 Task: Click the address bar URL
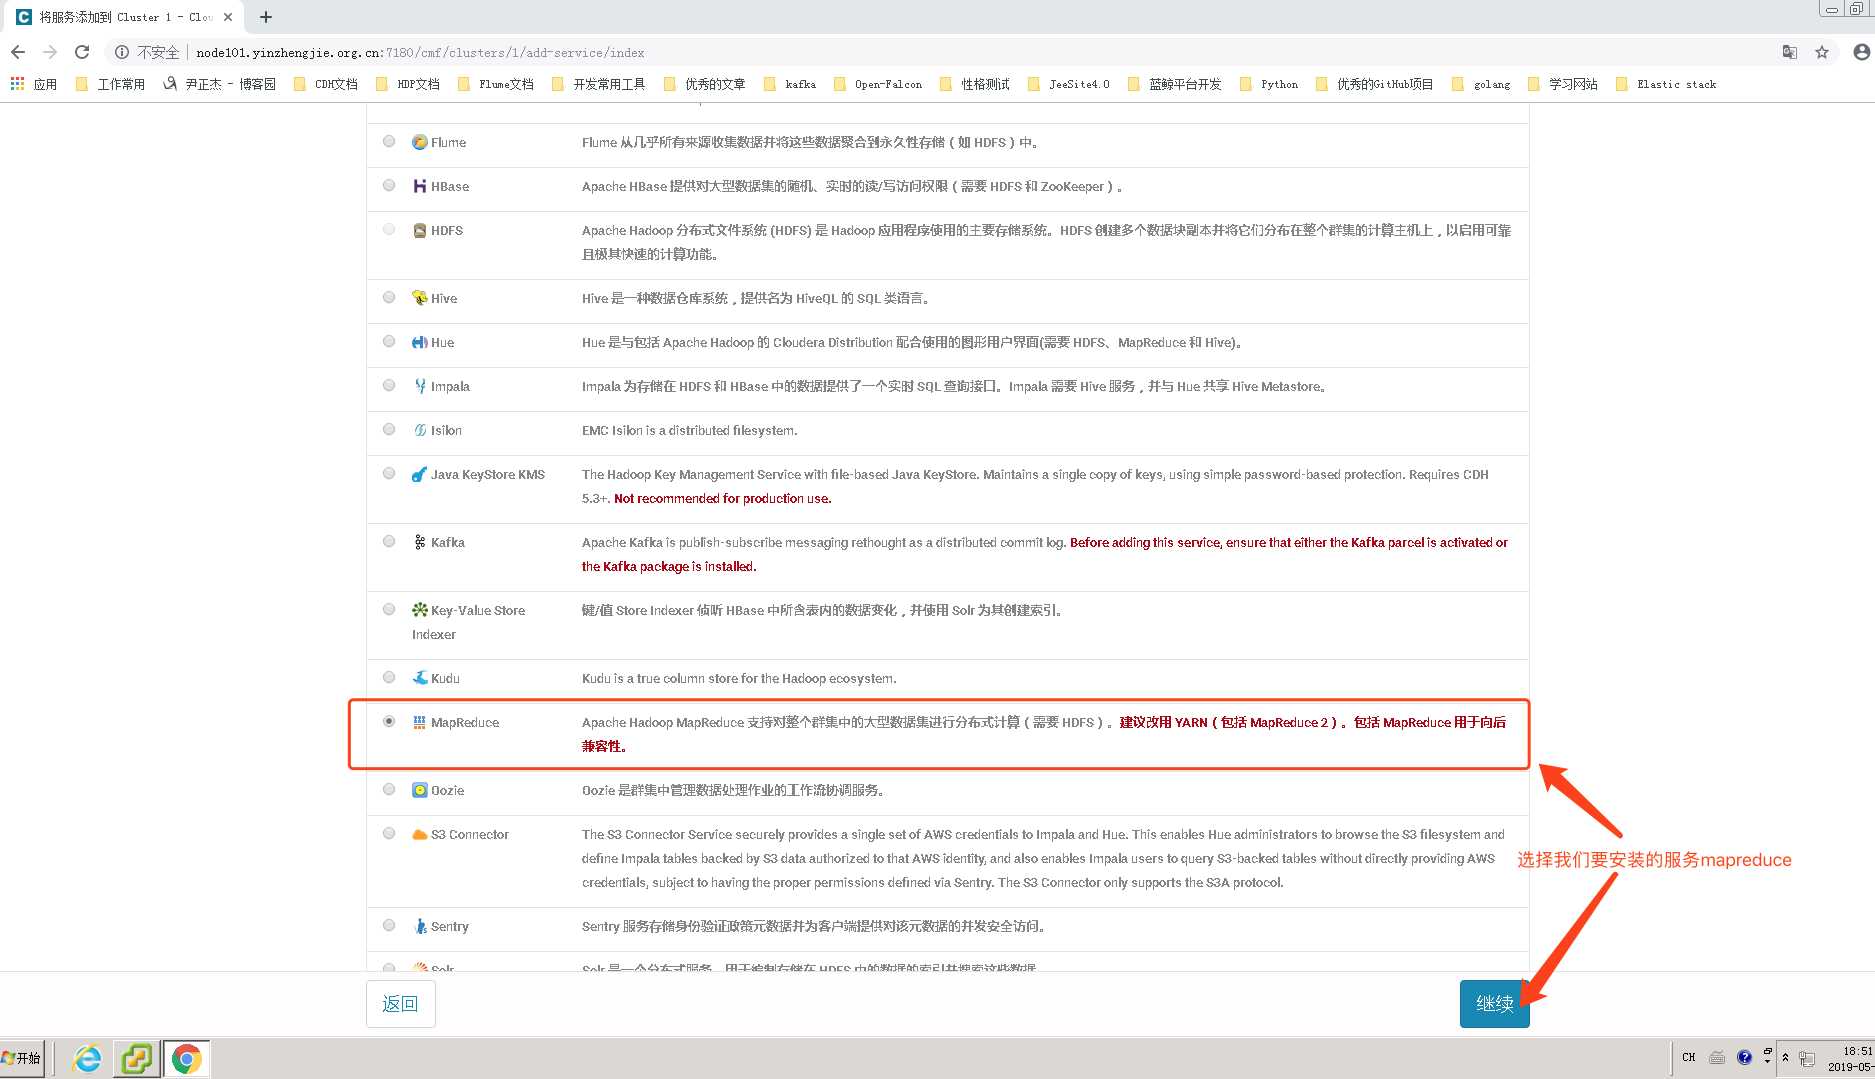coord(420,52)
